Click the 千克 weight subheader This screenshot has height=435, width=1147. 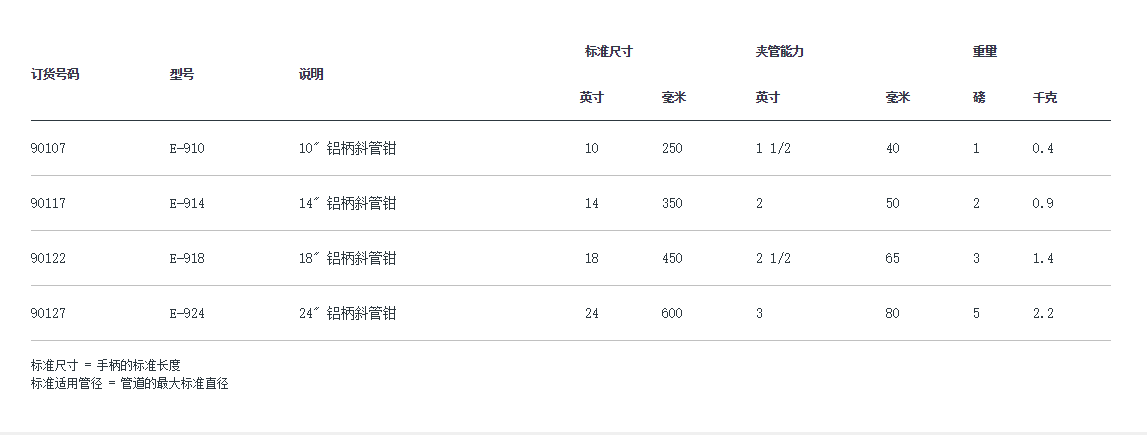coord(1045,98)
